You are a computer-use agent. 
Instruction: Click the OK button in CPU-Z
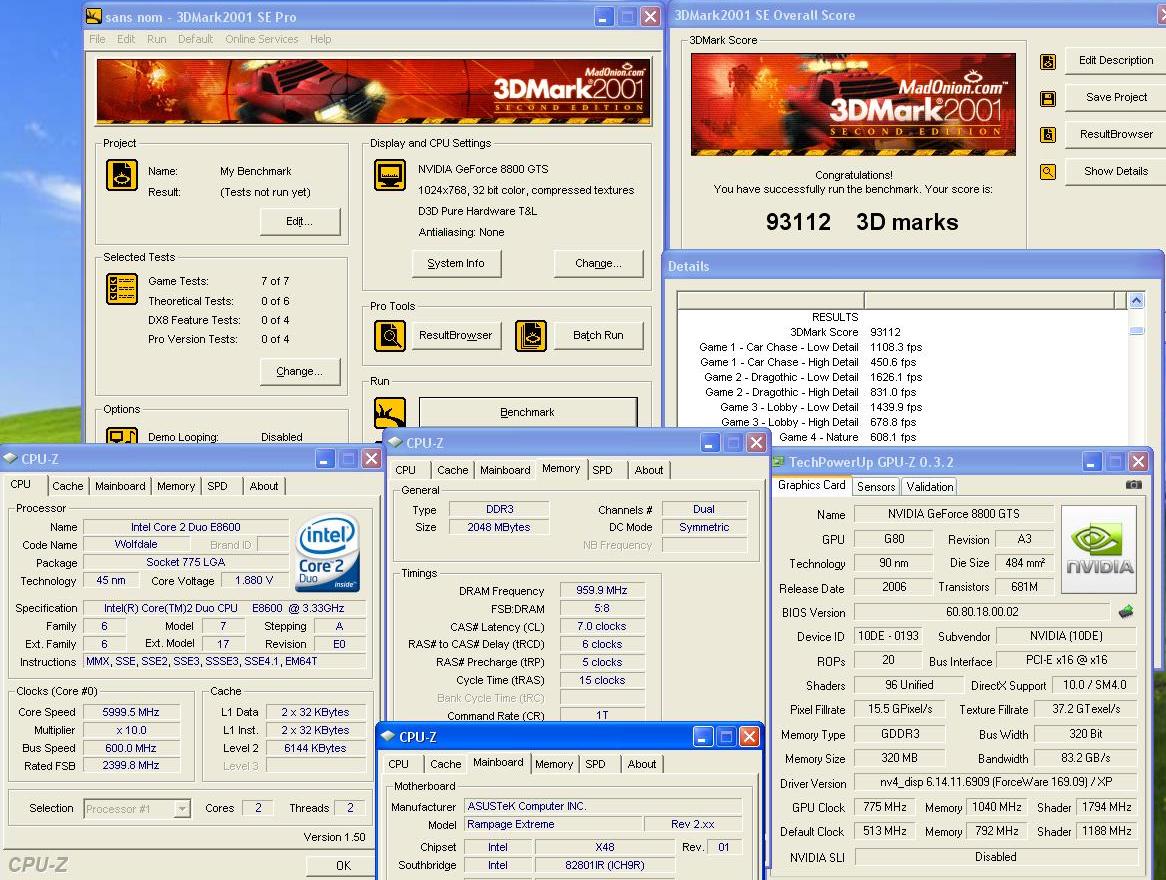[x=343, y=865]
